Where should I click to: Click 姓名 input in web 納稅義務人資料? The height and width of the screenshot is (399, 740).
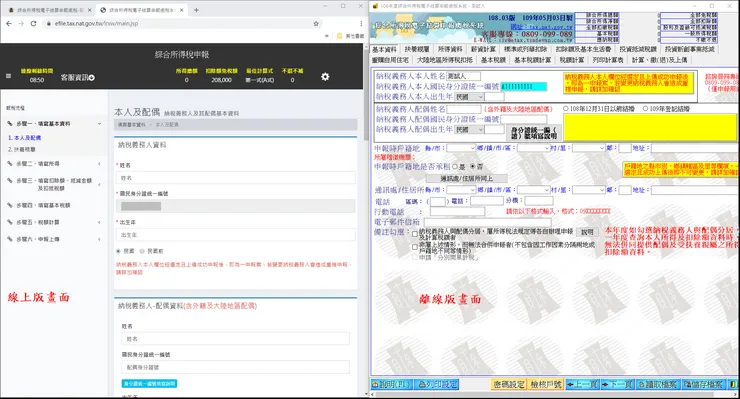(x=235, y=178)
